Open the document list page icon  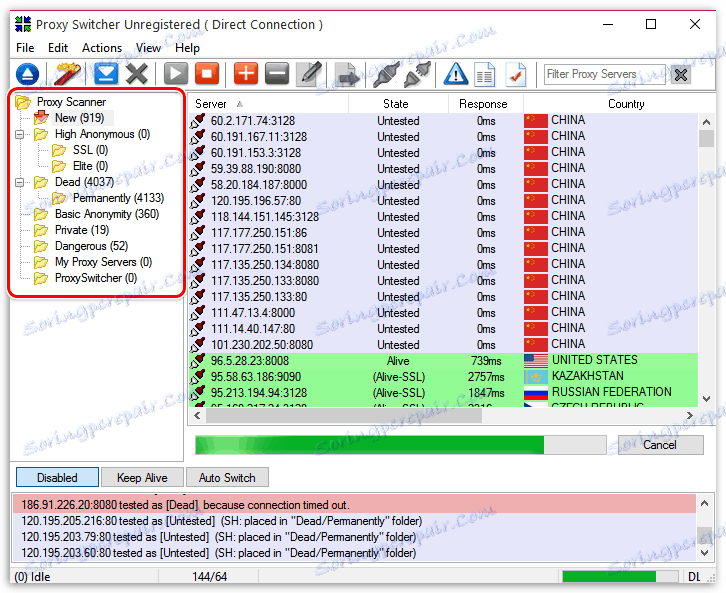pos(485,75)
